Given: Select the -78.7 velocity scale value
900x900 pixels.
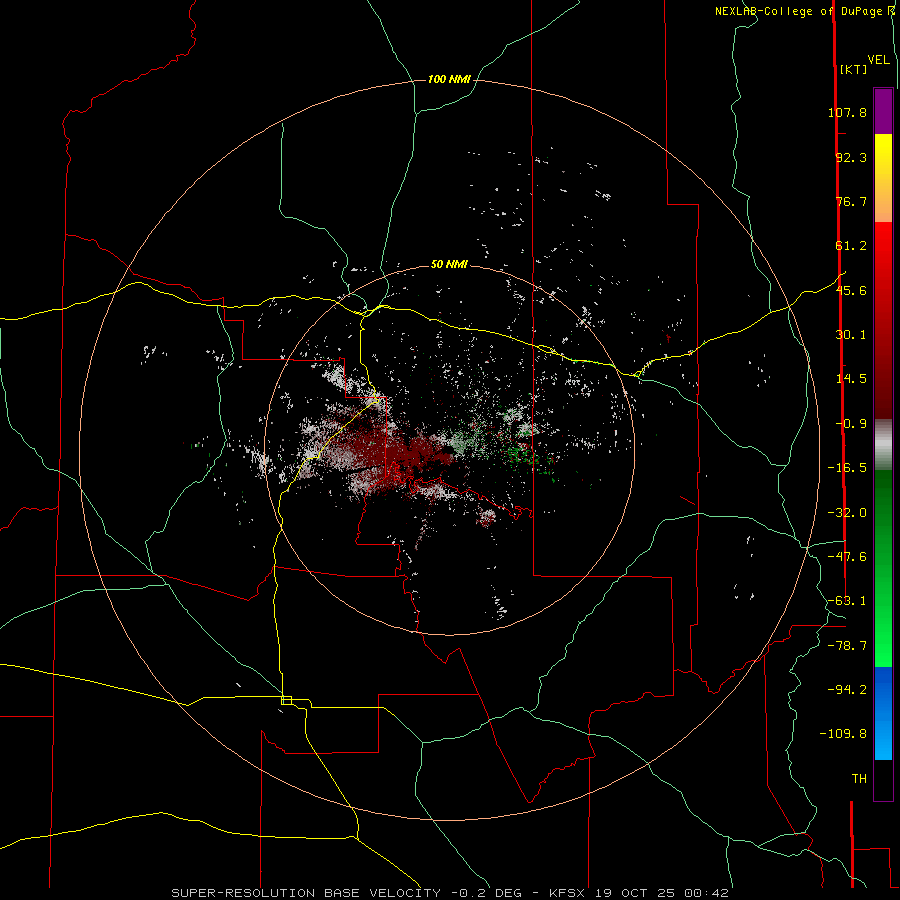Looking at the screenshot, I should click(x=847, y=646).
